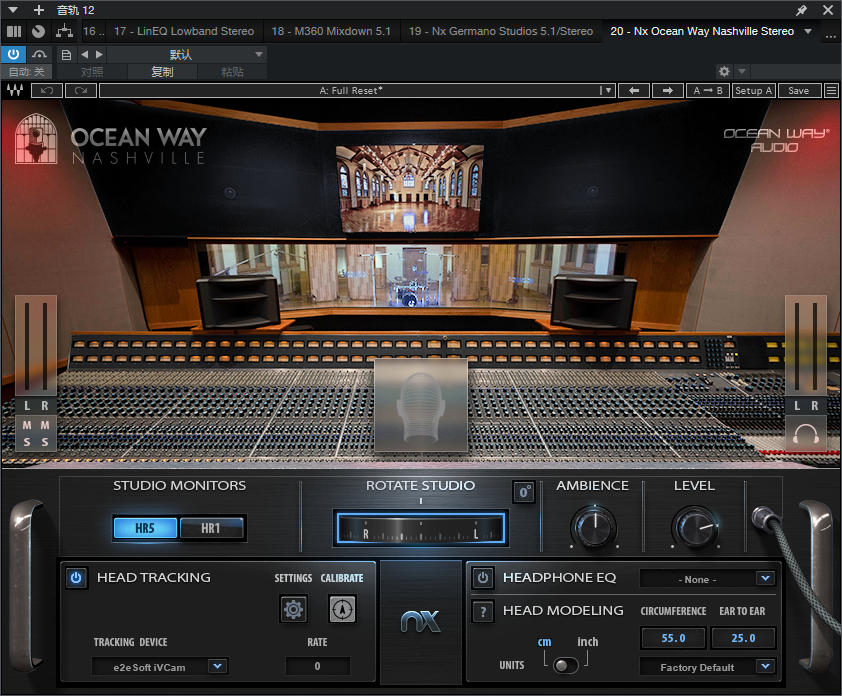The image size is (842, 696).
Task: Open the Head Modeling help question mark
Action: click(483, 611)
